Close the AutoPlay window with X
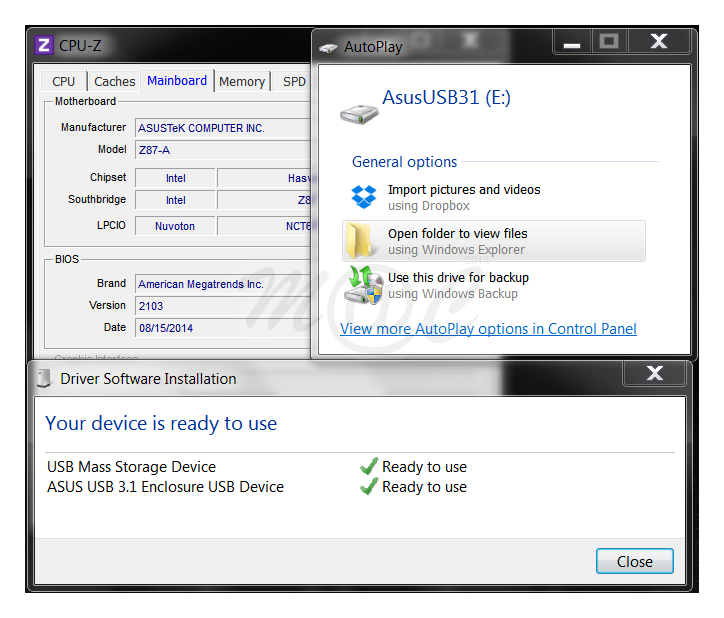This screenshot has height=618, width=724. (659, 42)
